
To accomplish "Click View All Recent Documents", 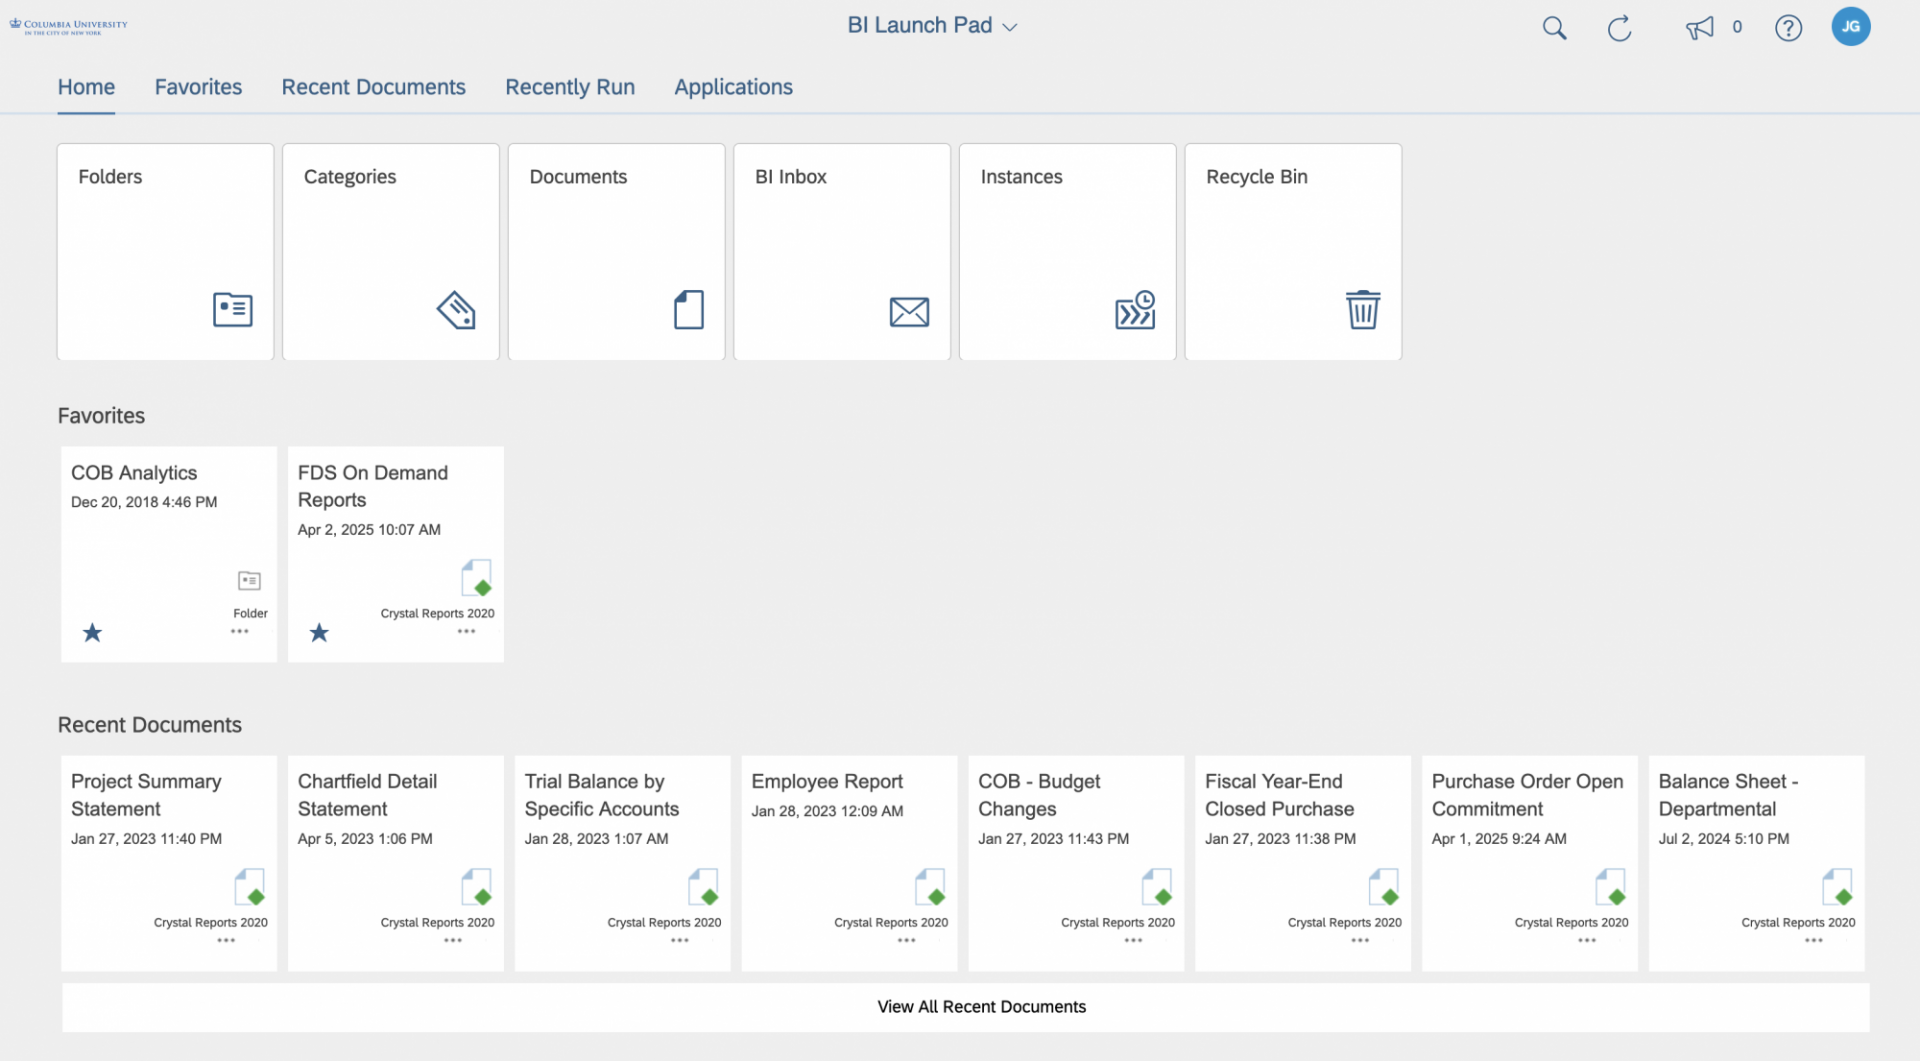I will 981,1007.
